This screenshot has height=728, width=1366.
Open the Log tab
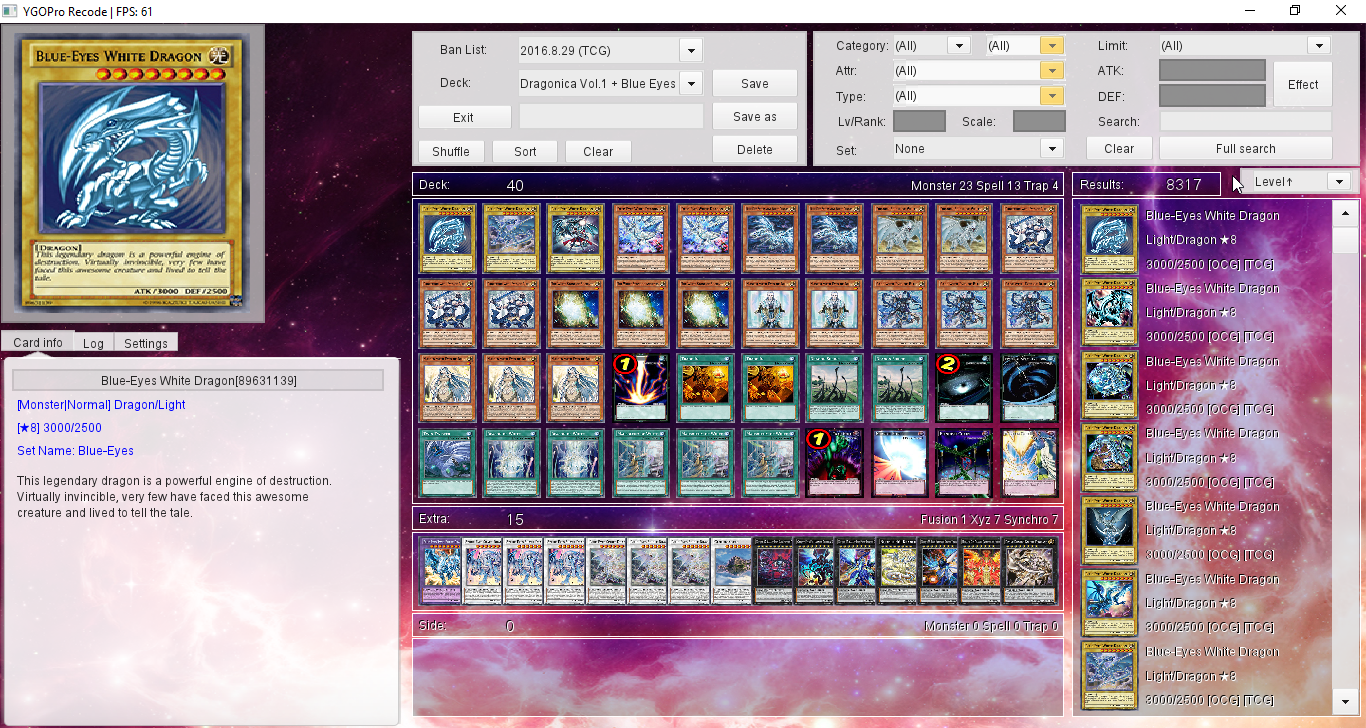(x=93, y=343)
